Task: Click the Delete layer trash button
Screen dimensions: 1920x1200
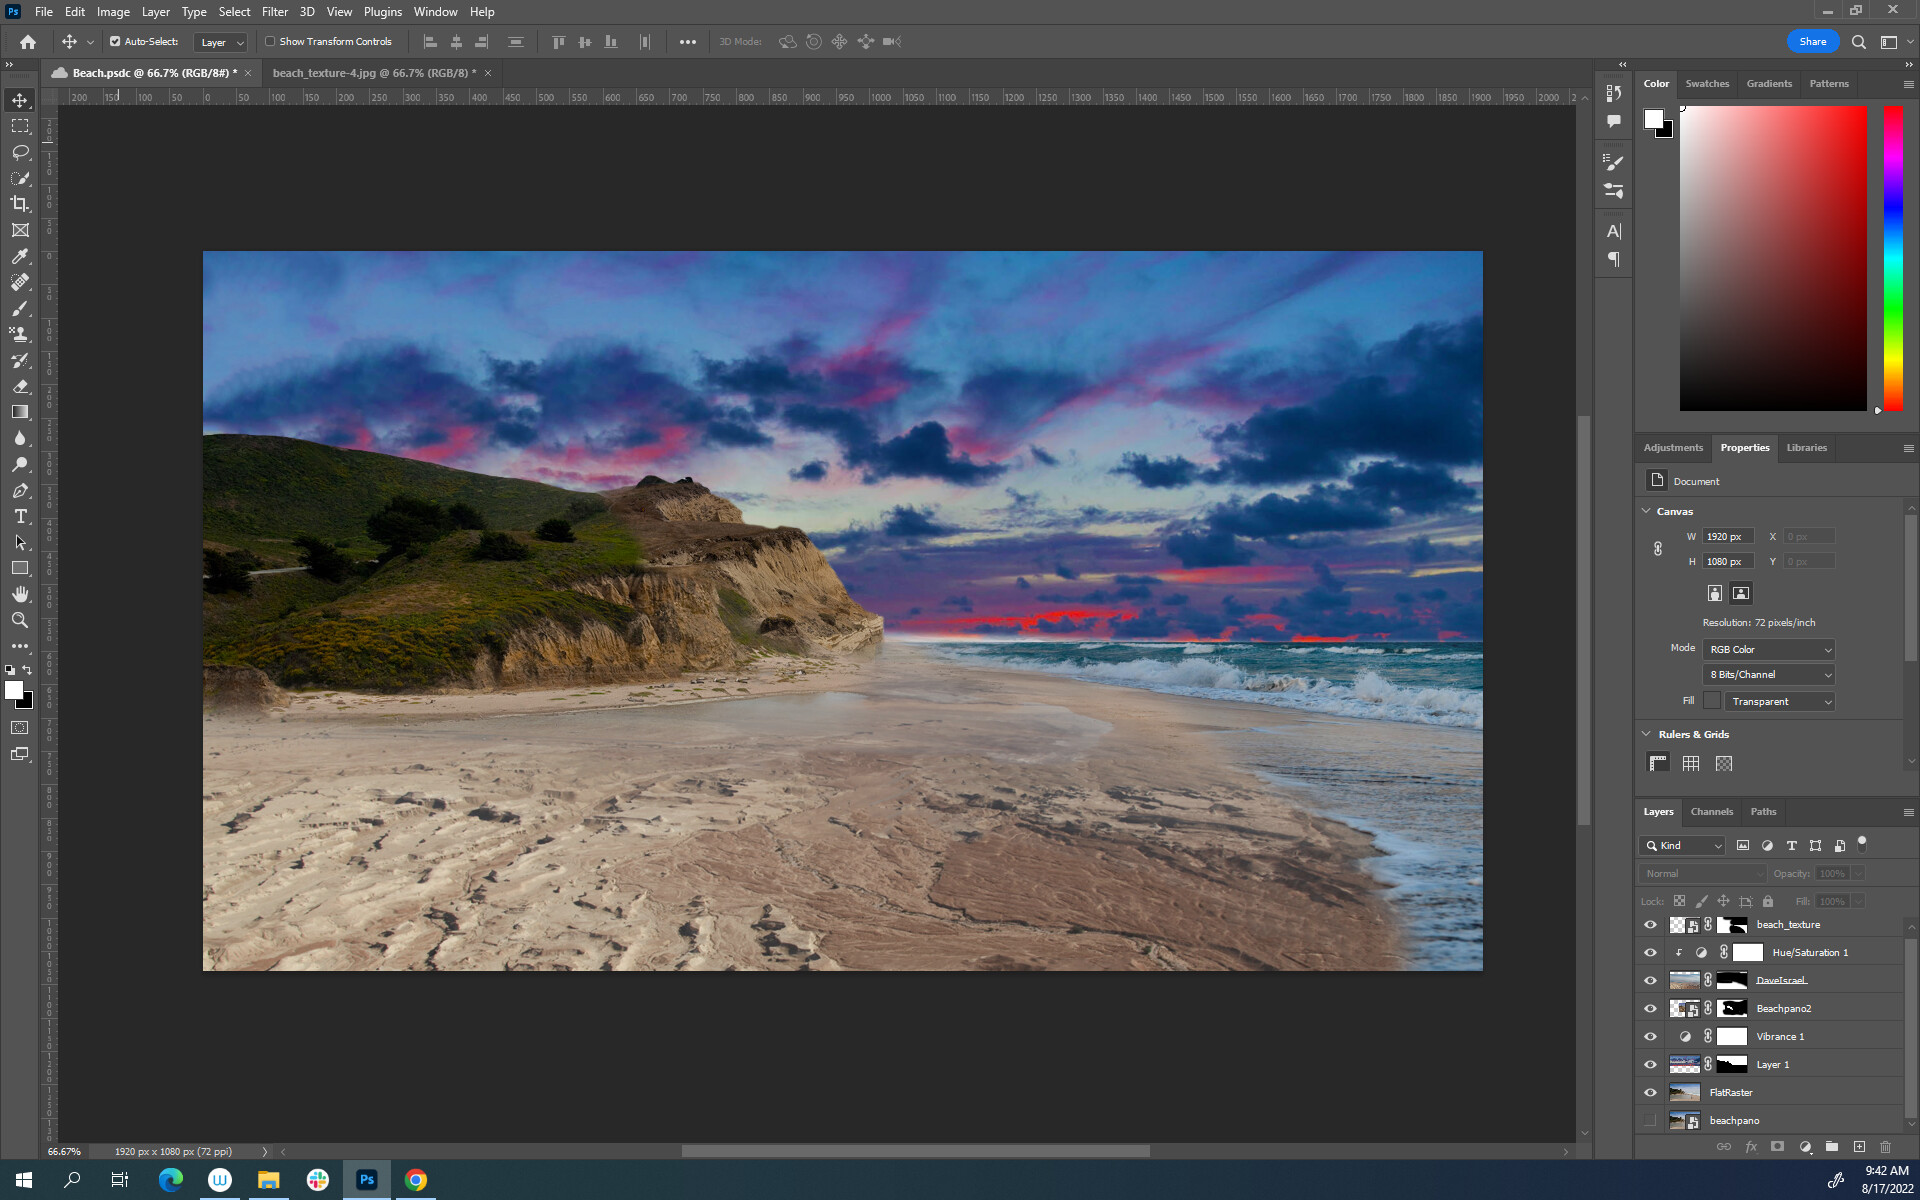Action: click(x=1886, y=1147)
